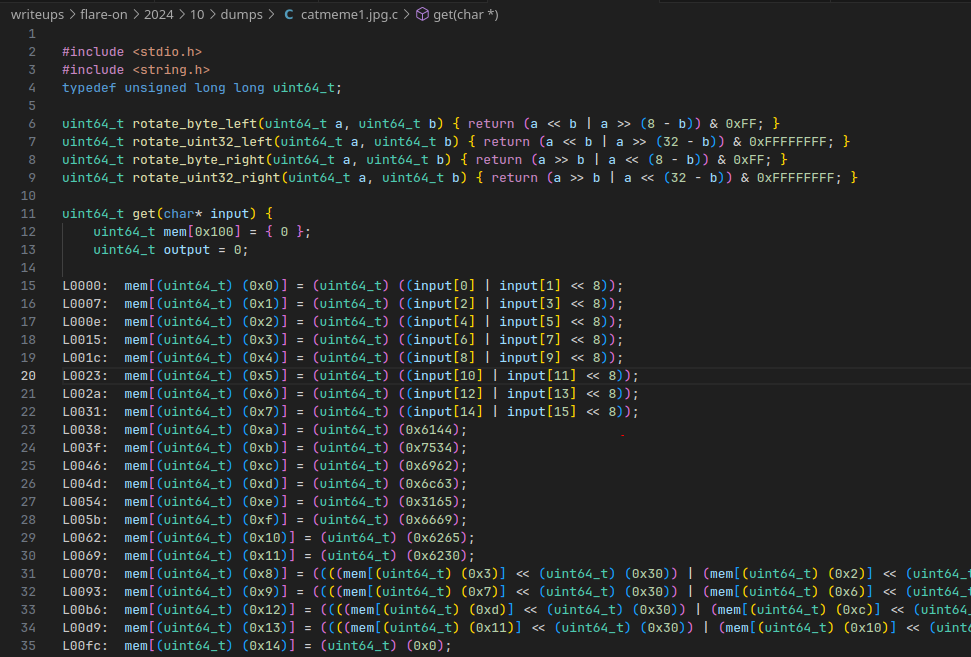This screenshot has height=657, width=971.
Task: Click mem[0x100] declaration on line 12
Action: tap(202, 232)
